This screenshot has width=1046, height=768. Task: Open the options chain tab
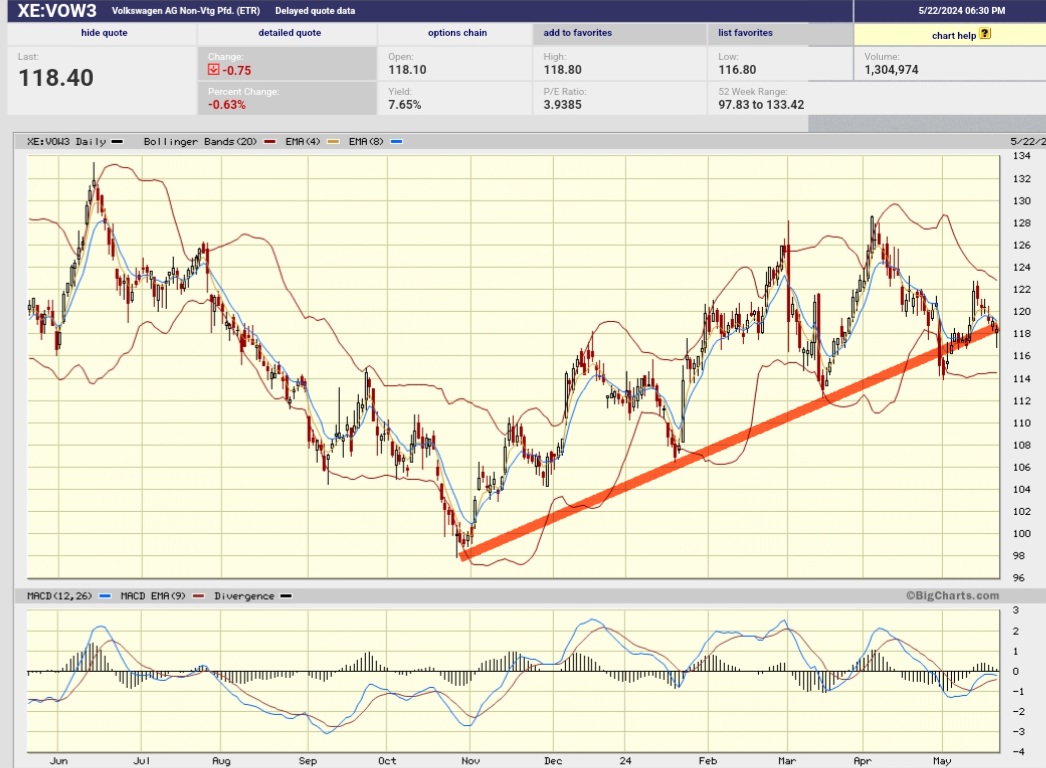click(456, 33)
